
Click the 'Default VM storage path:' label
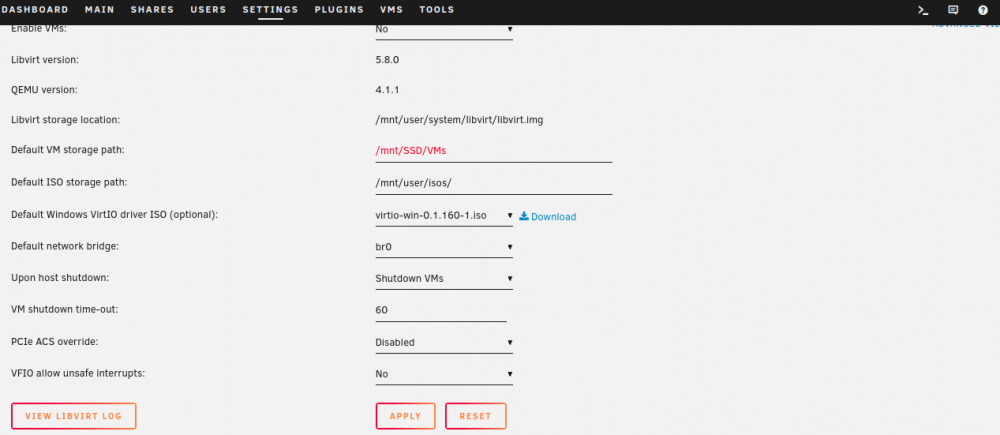point(68,150)
